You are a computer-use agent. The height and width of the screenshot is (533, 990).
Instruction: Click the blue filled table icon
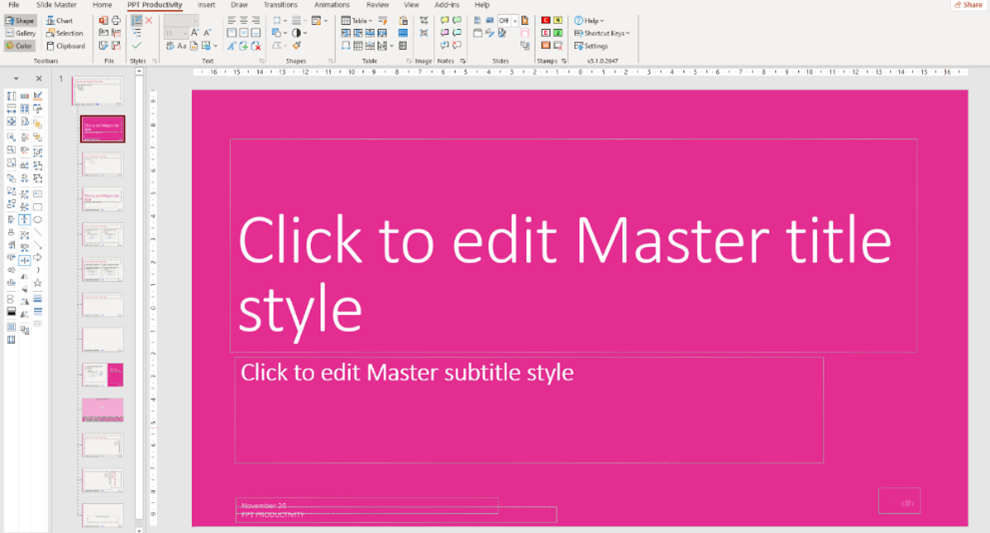tap(403, 33)
